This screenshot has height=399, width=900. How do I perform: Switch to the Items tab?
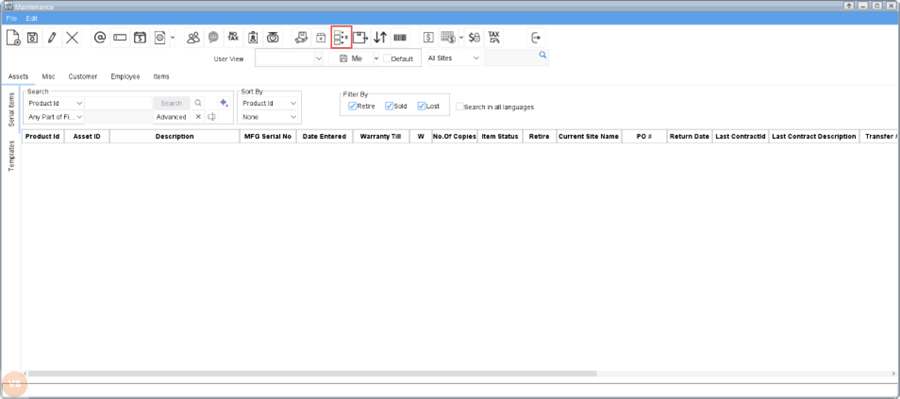point(161,76)
